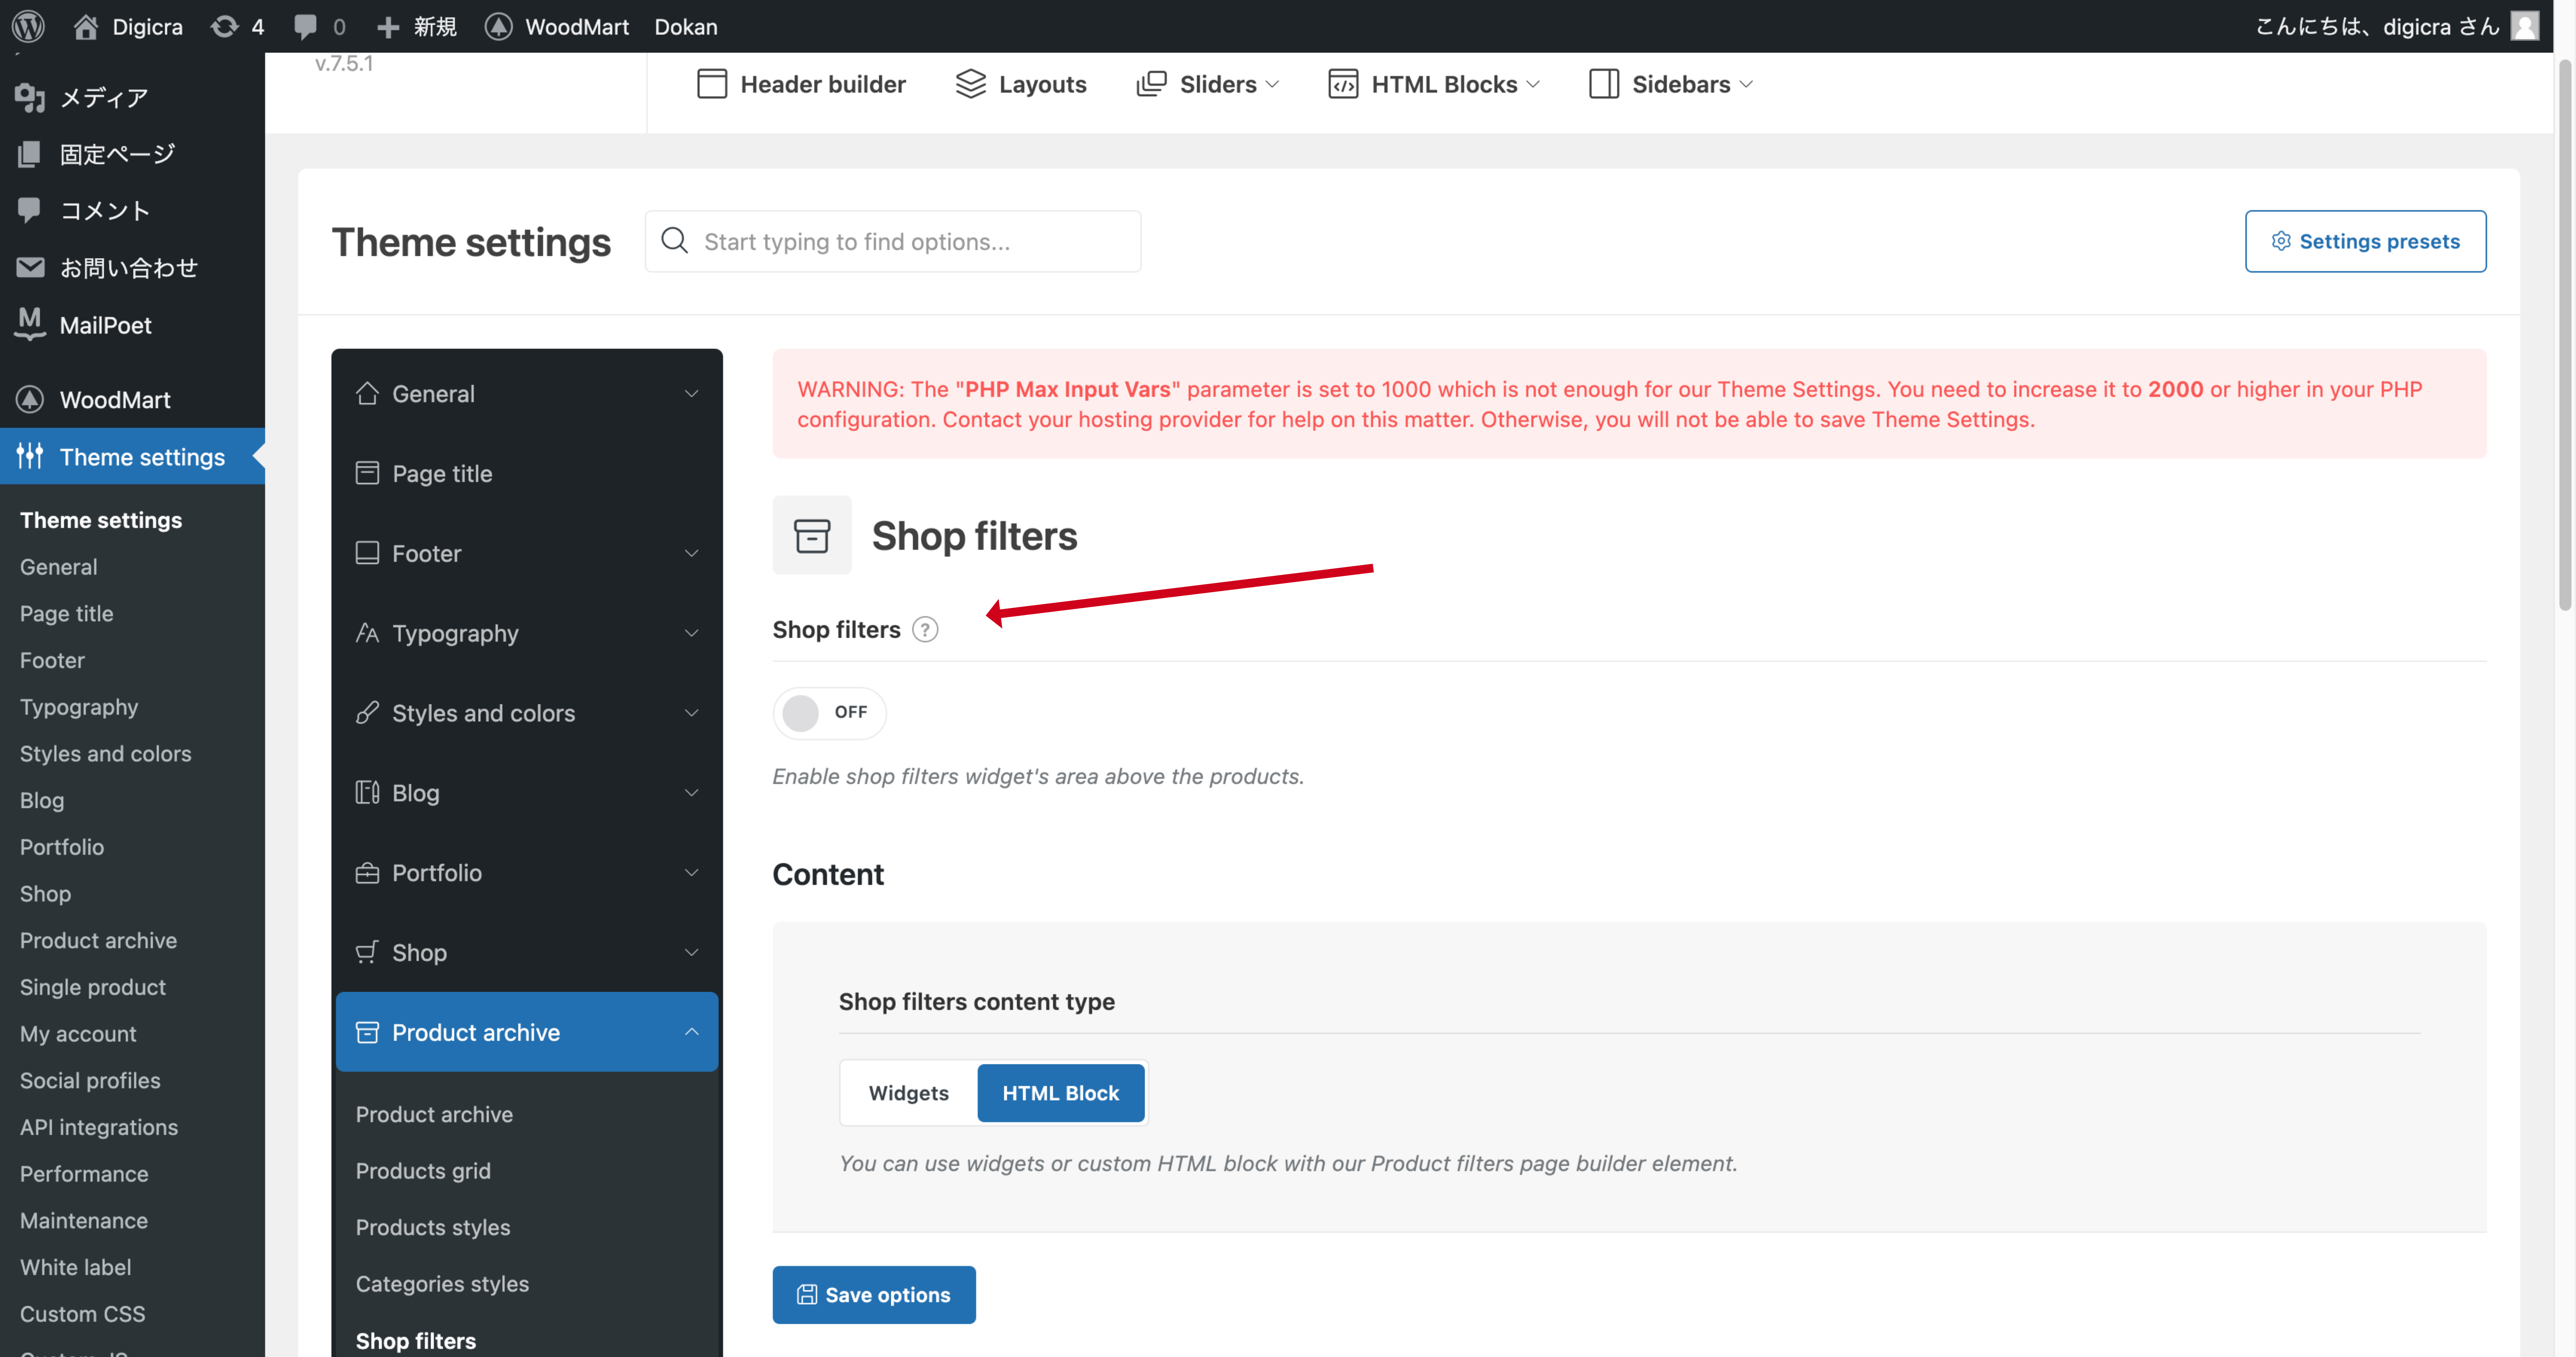Expand Styles and colors chevron

tap(691, 713)
